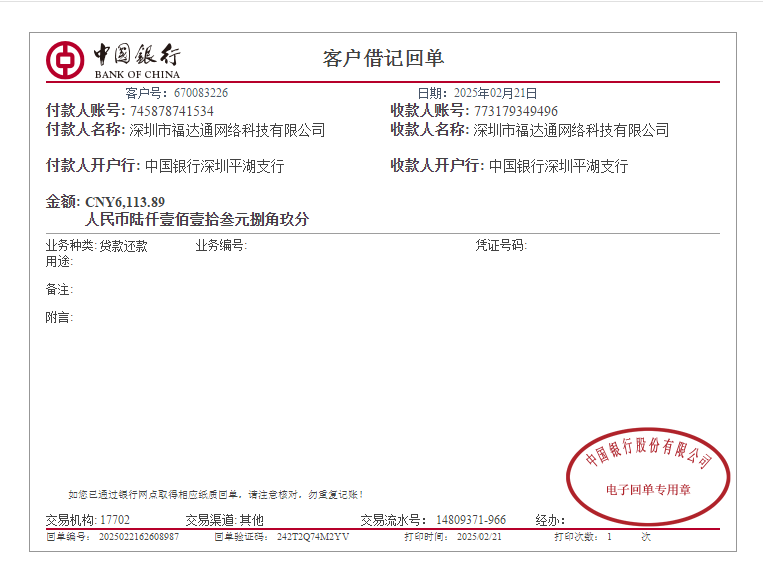Click the 经办 label

[x=550, y=520]
